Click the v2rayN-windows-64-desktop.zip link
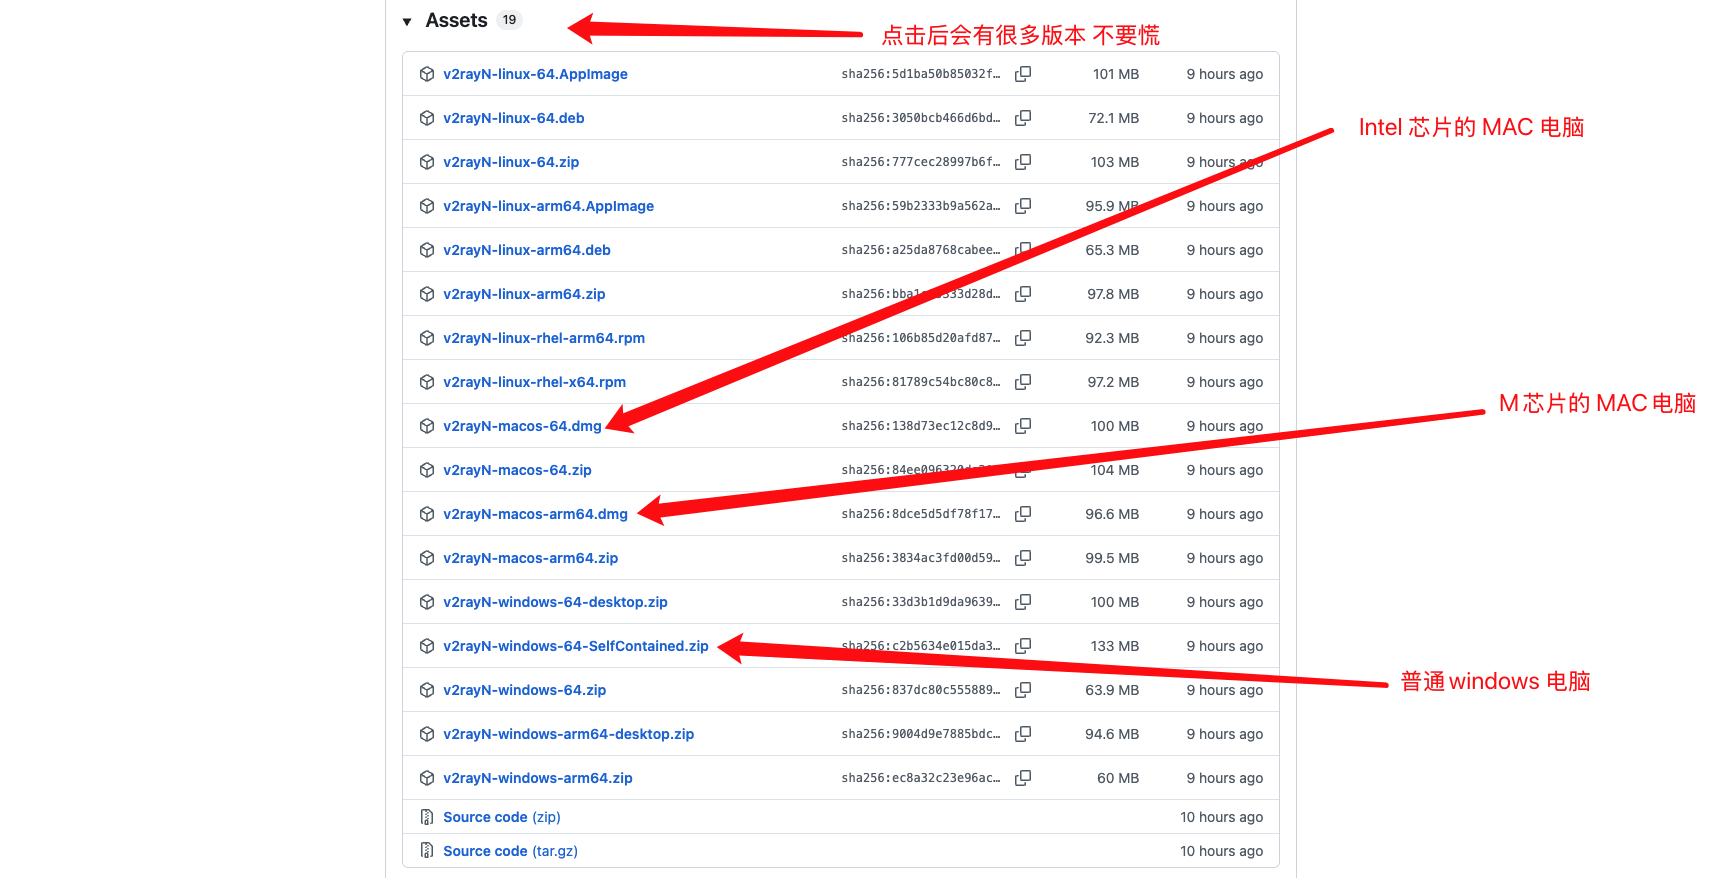 coord(555,602)
